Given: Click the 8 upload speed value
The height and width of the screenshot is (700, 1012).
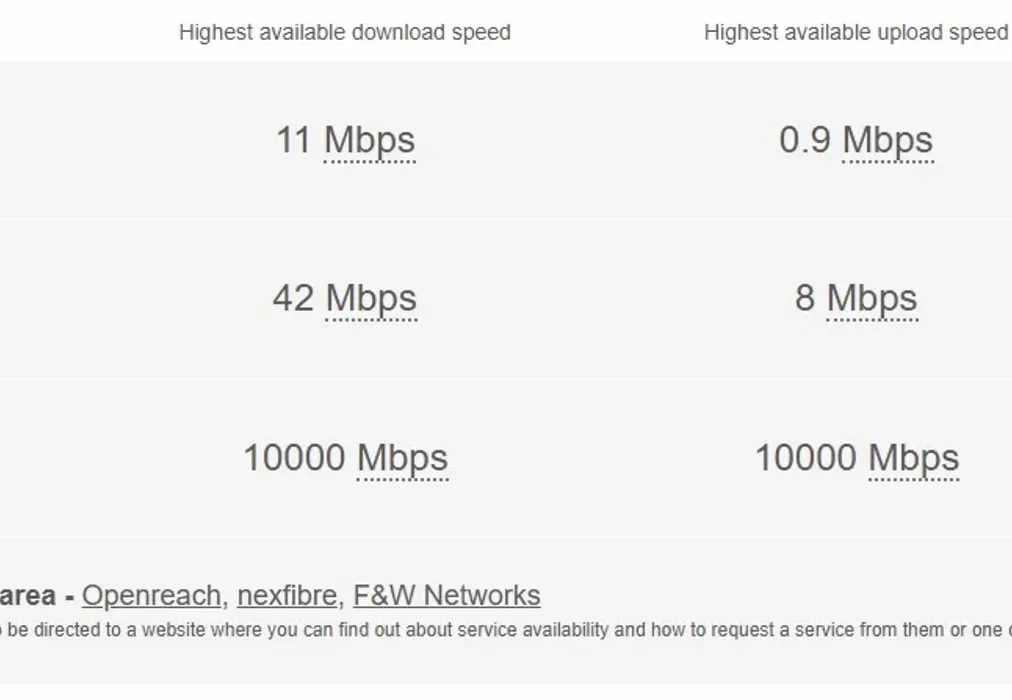Looking at the screenshot, I should tap(805, 299).
